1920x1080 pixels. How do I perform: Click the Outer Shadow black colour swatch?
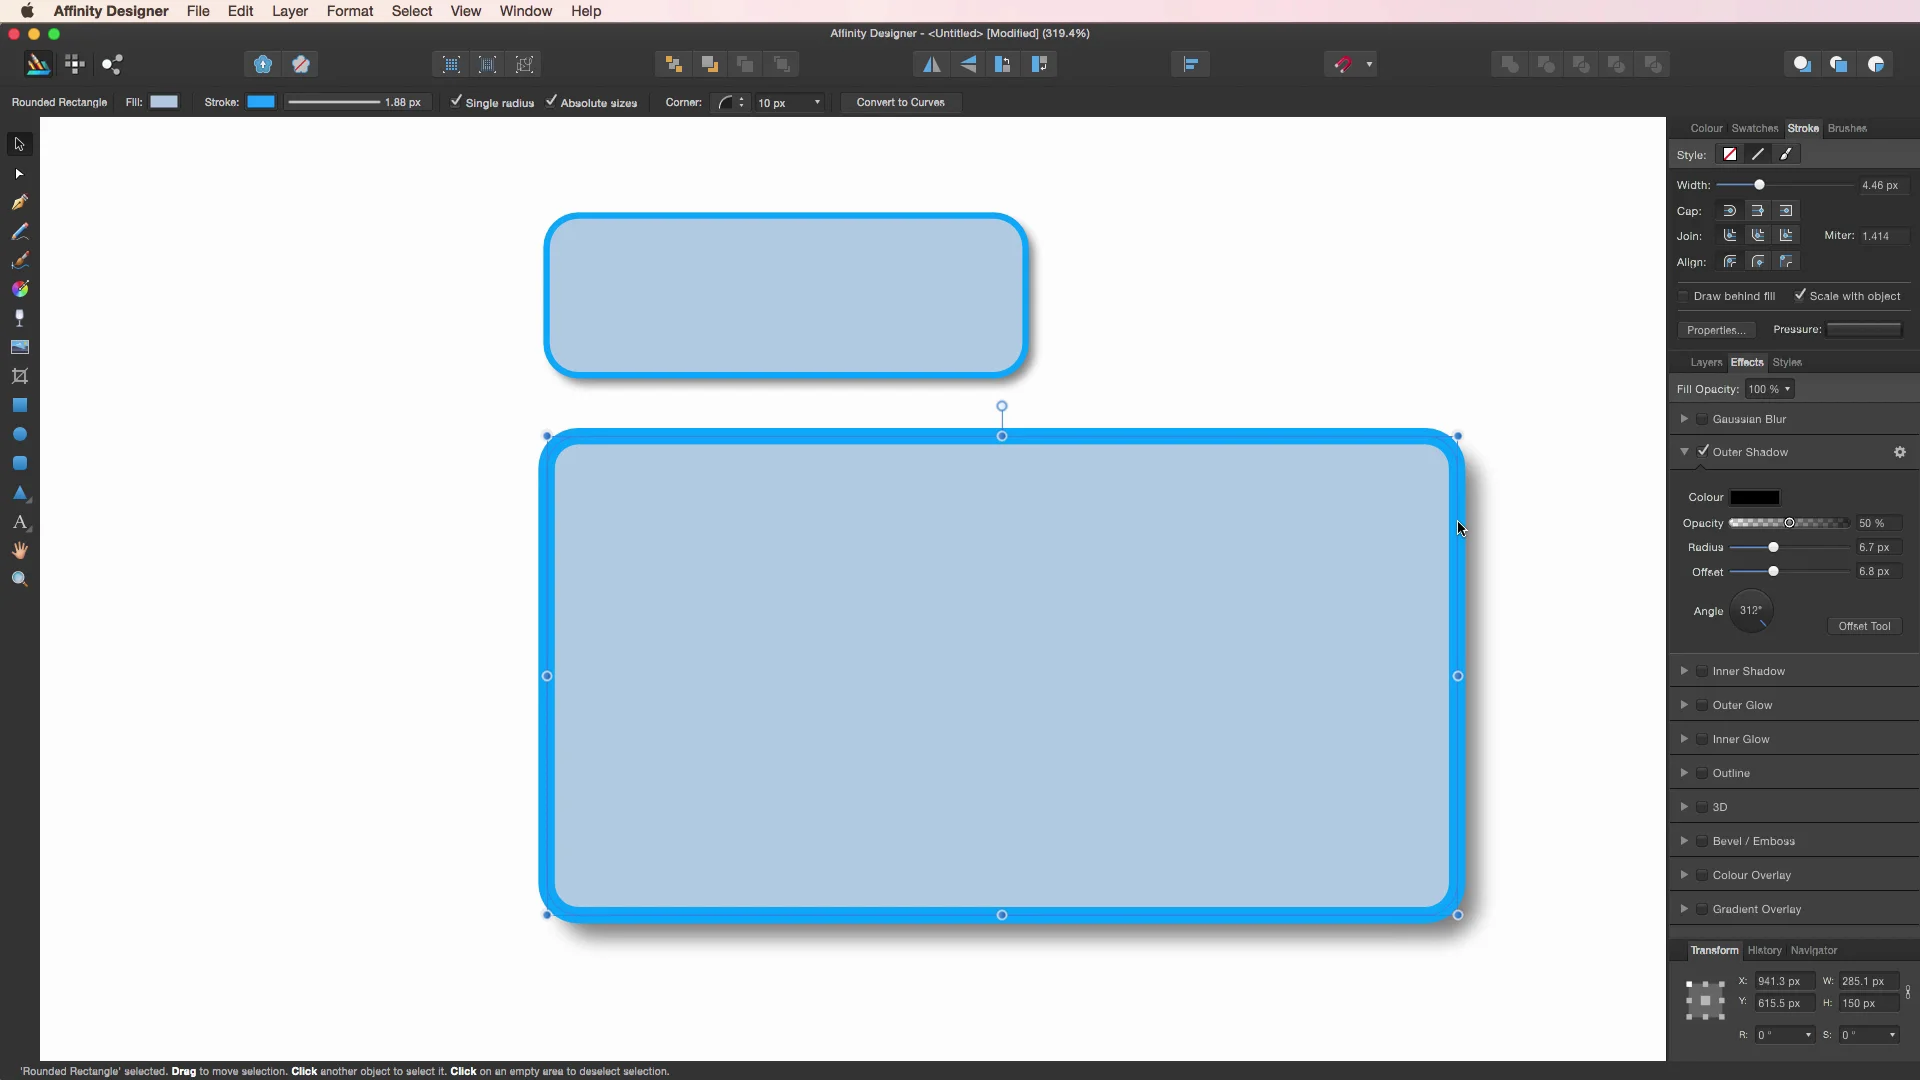pos(1754,497)
